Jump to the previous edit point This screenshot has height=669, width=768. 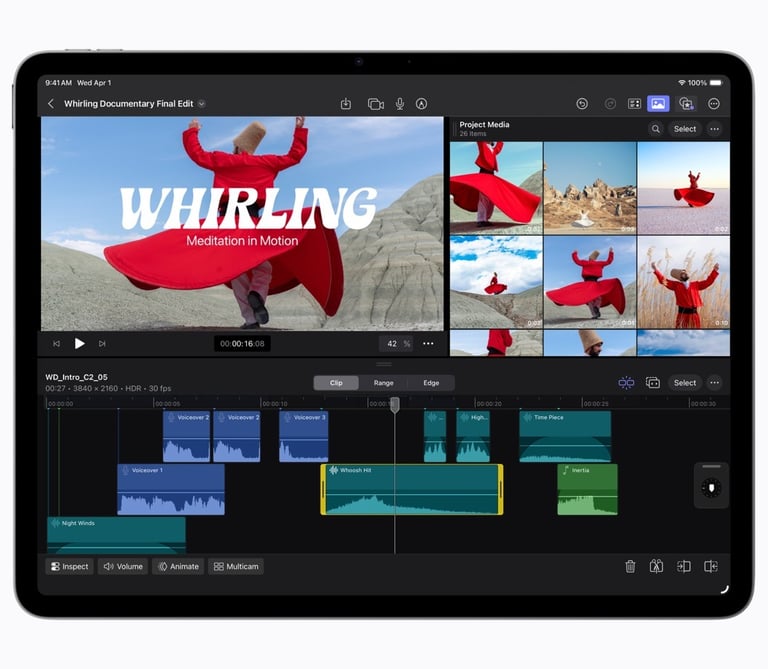pos(56,344)
